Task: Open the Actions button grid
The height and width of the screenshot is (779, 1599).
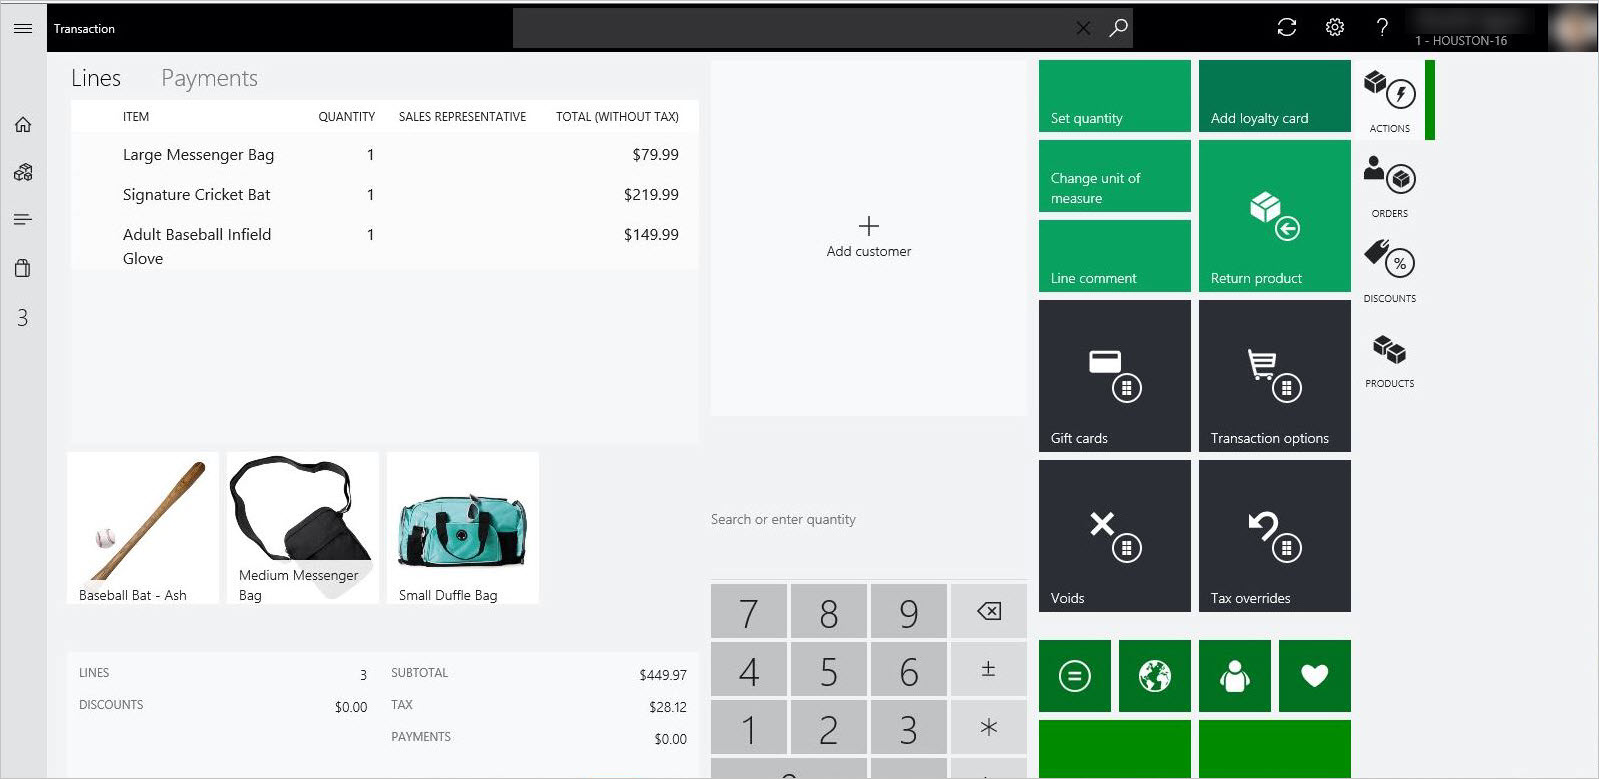Action: [1390, 100]
